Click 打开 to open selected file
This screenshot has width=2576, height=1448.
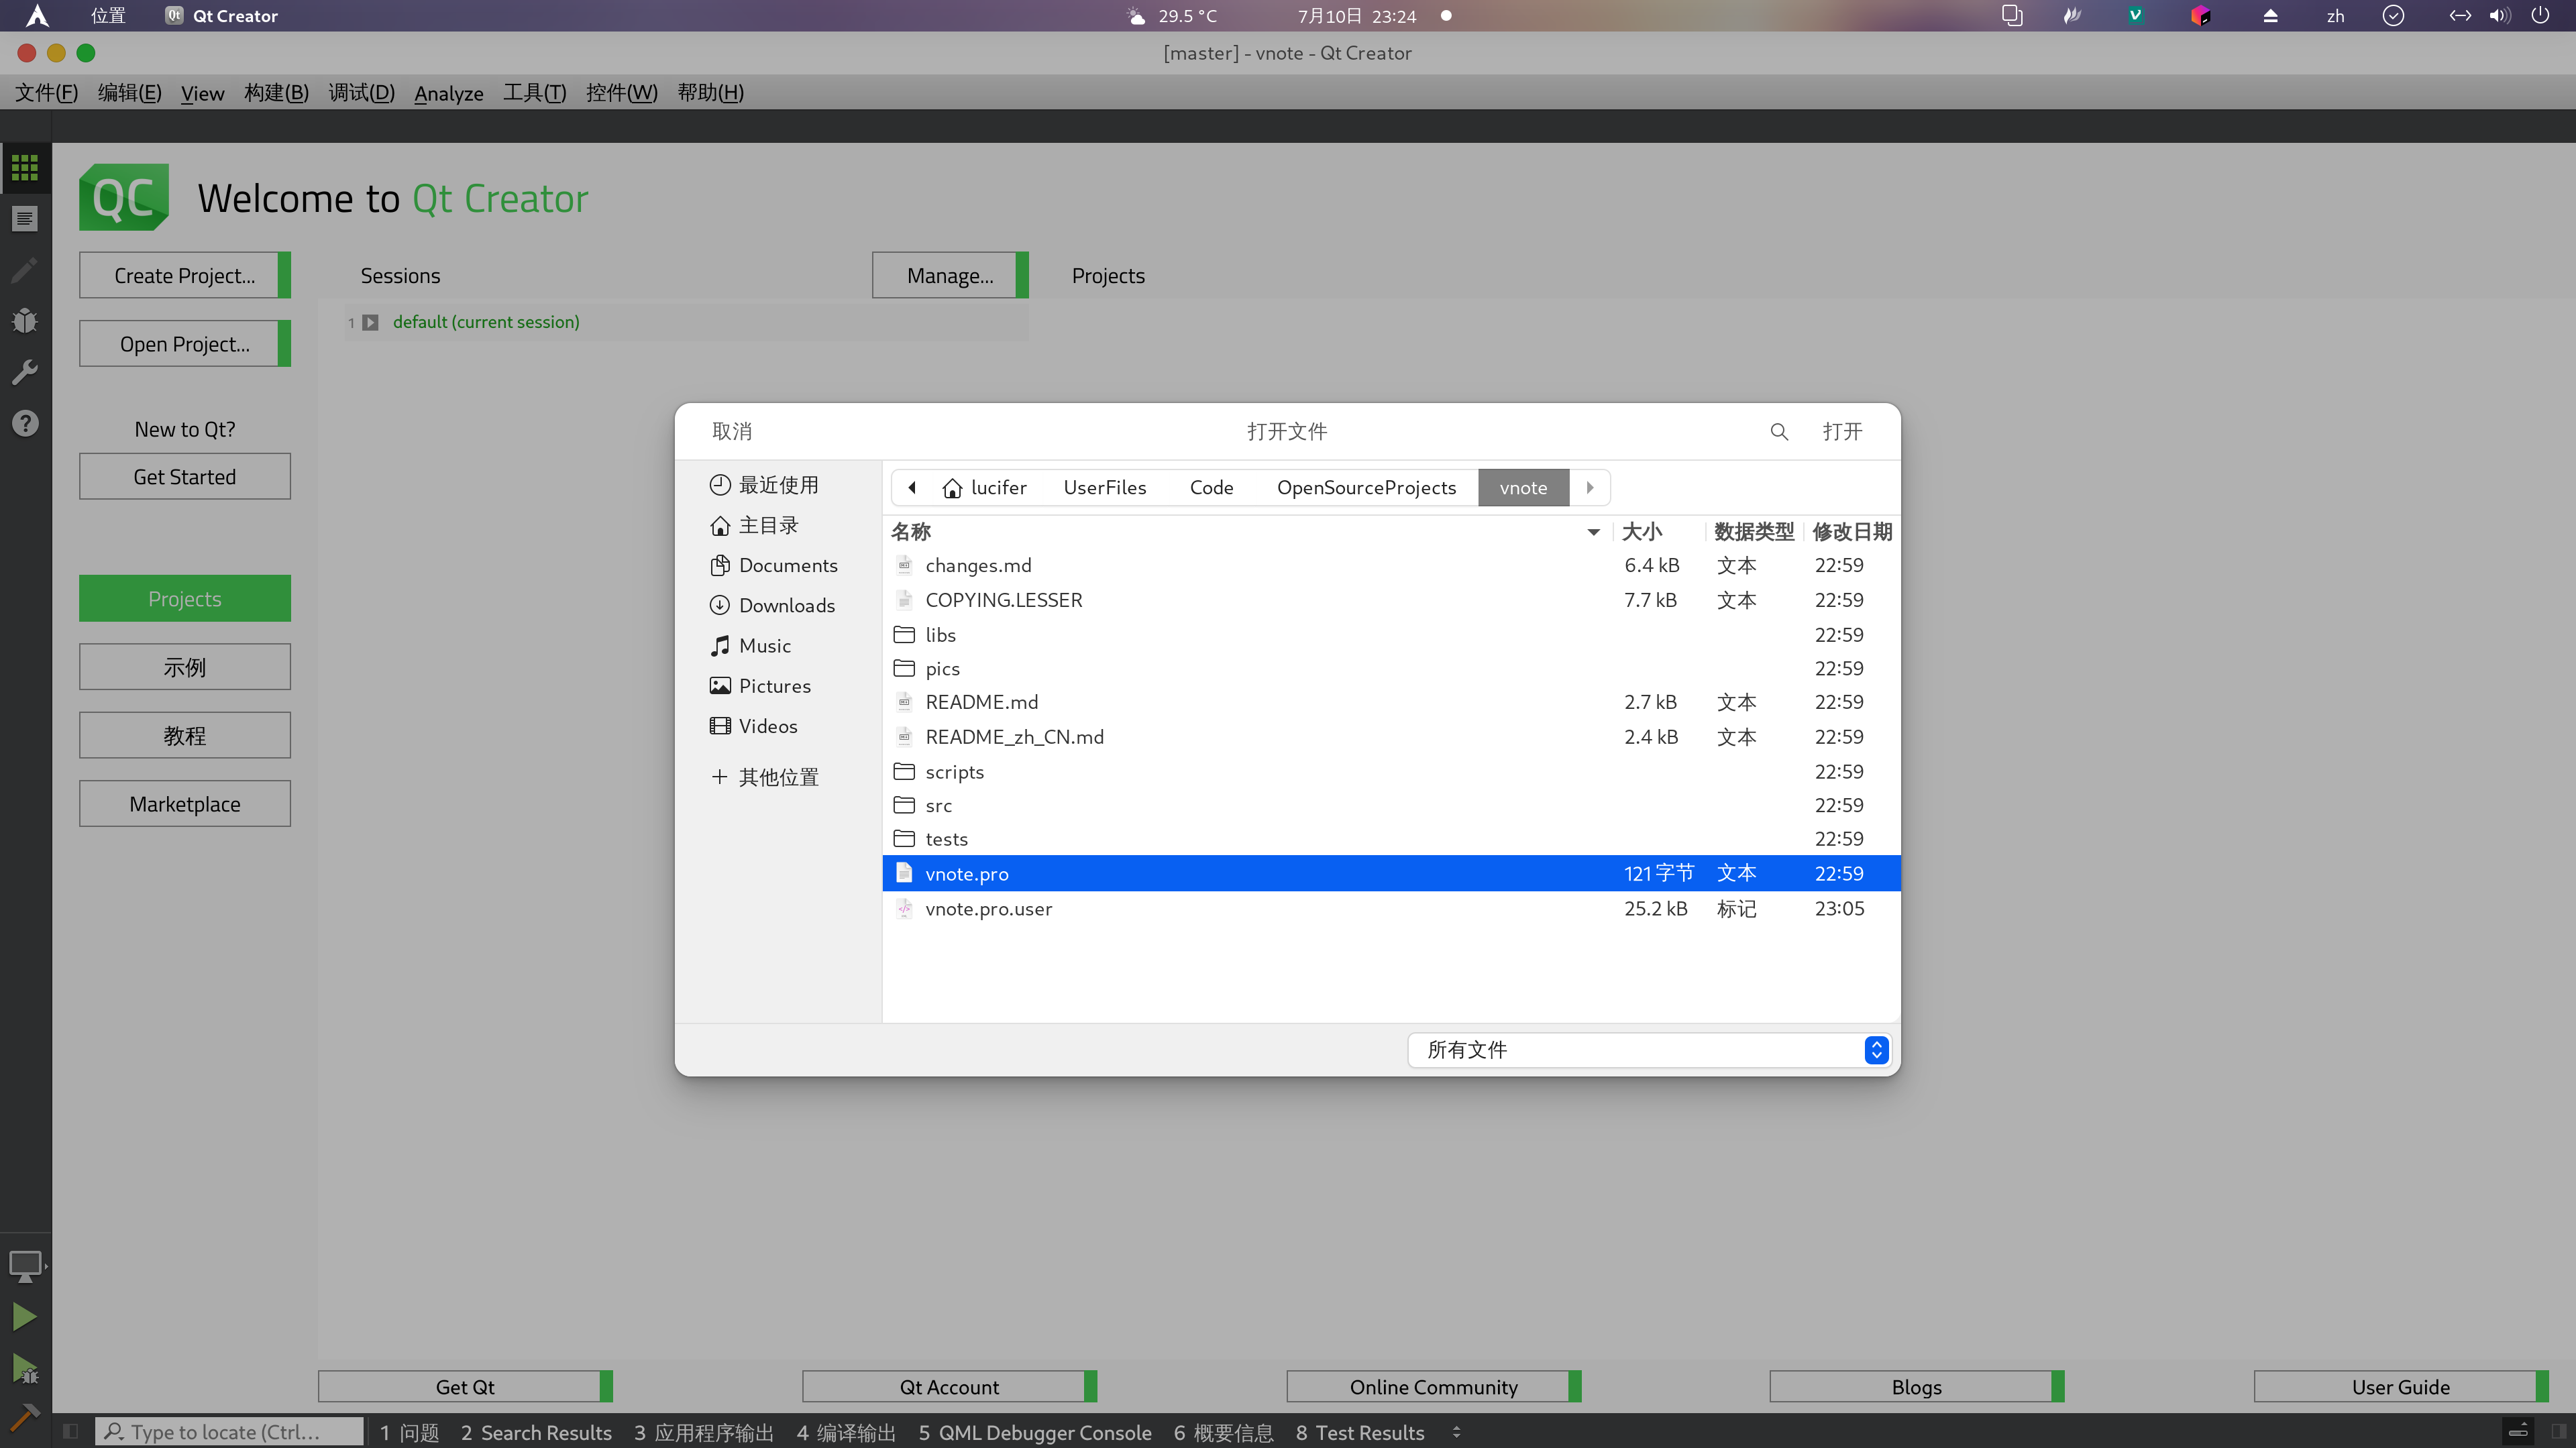coord(1842,431)
